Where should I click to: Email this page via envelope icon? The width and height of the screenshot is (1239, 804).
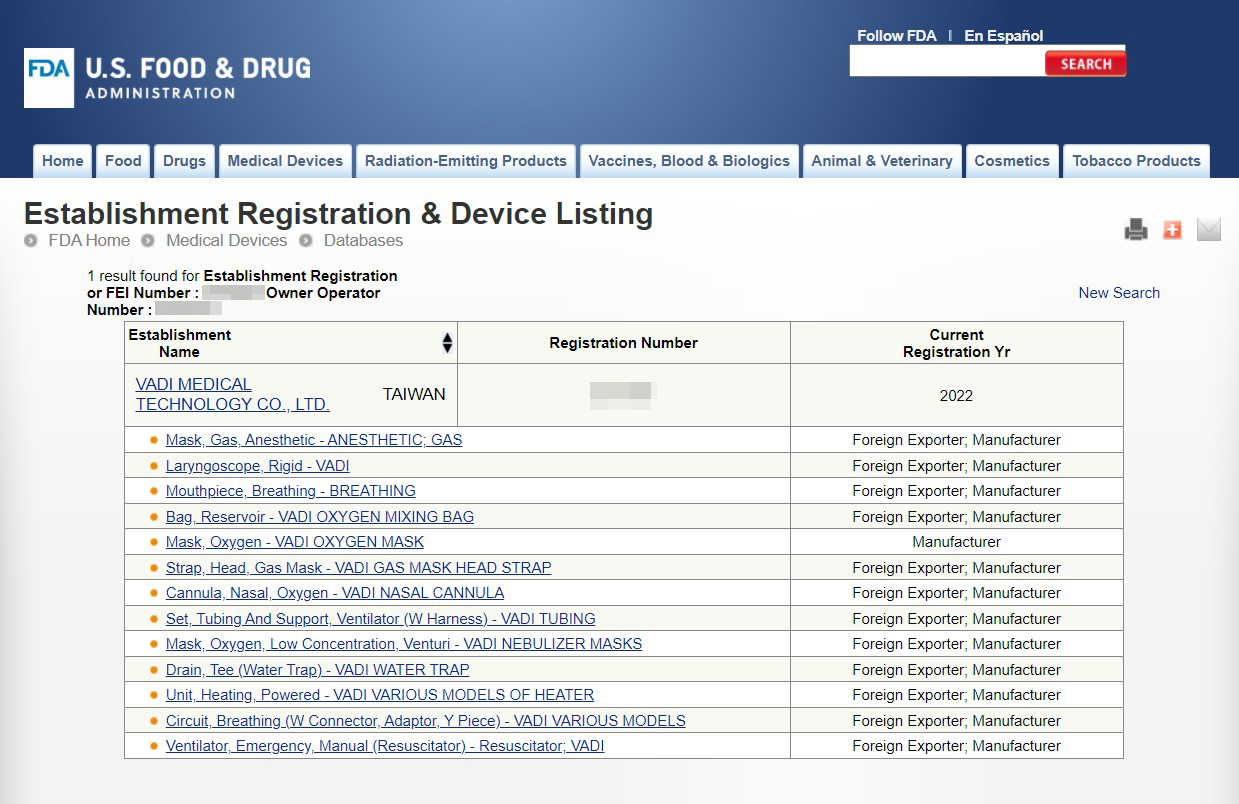1209,230
